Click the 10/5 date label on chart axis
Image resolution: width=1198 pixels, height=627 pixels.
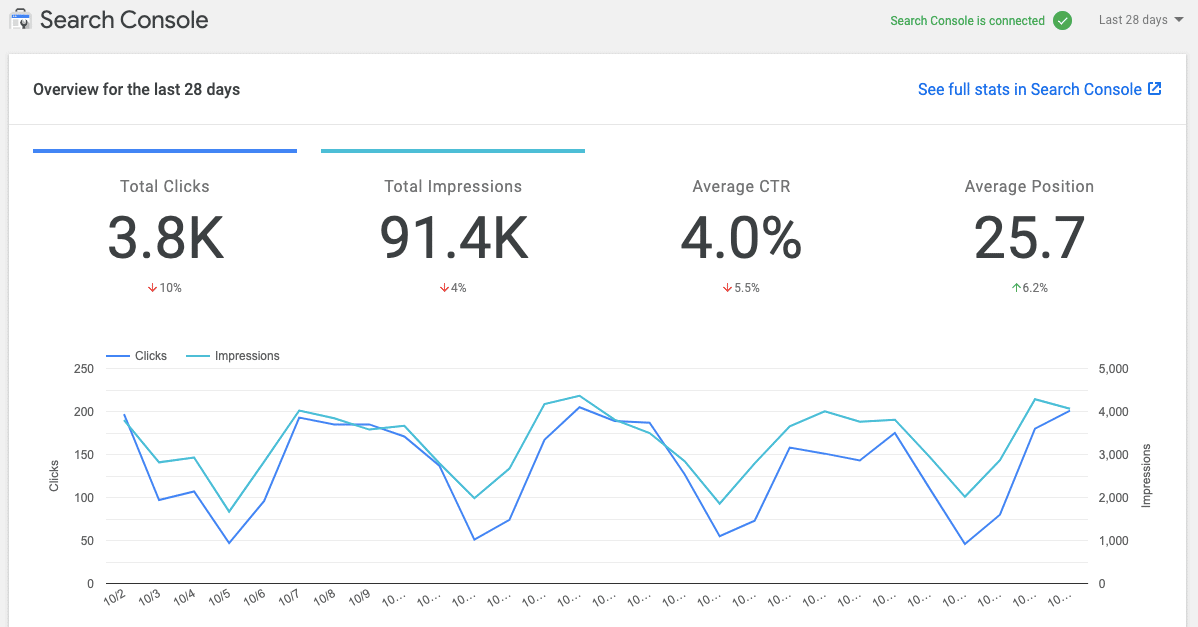219,598
